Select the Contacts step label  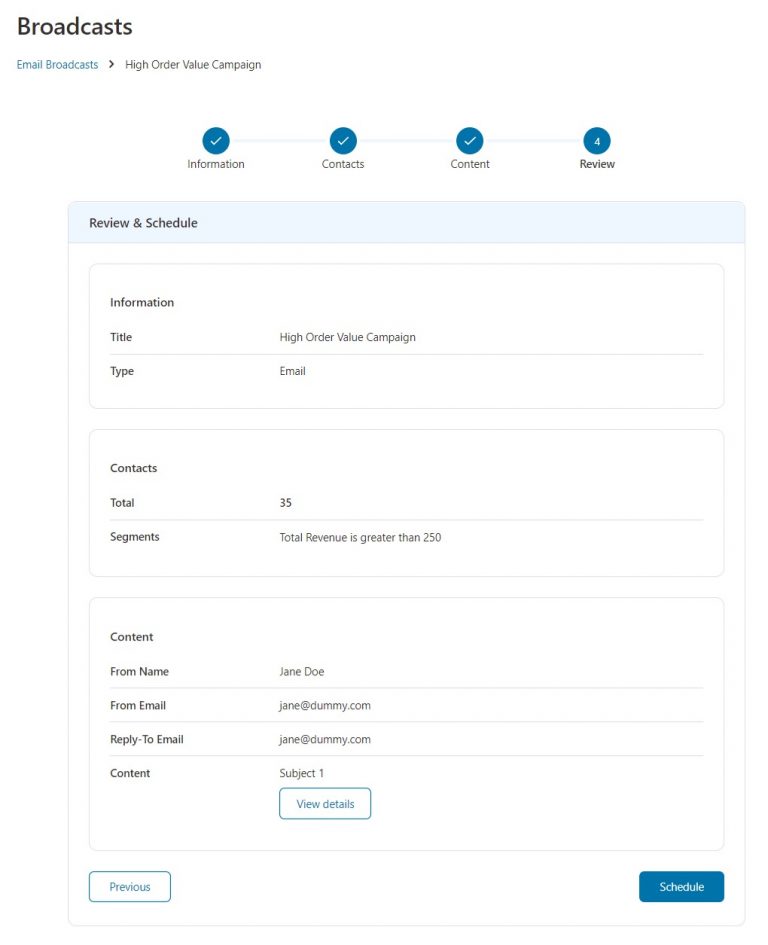coord(343,164)
